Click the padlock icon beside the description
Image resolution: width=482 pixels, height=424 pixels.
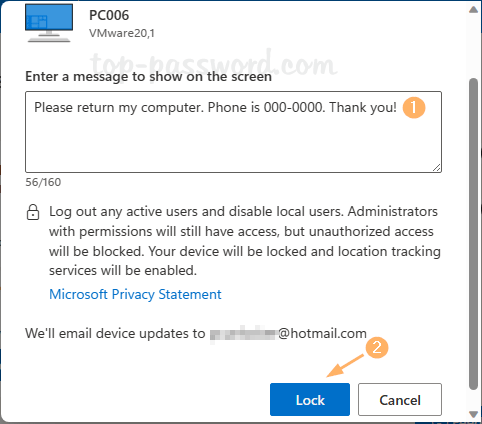point(33,213)
